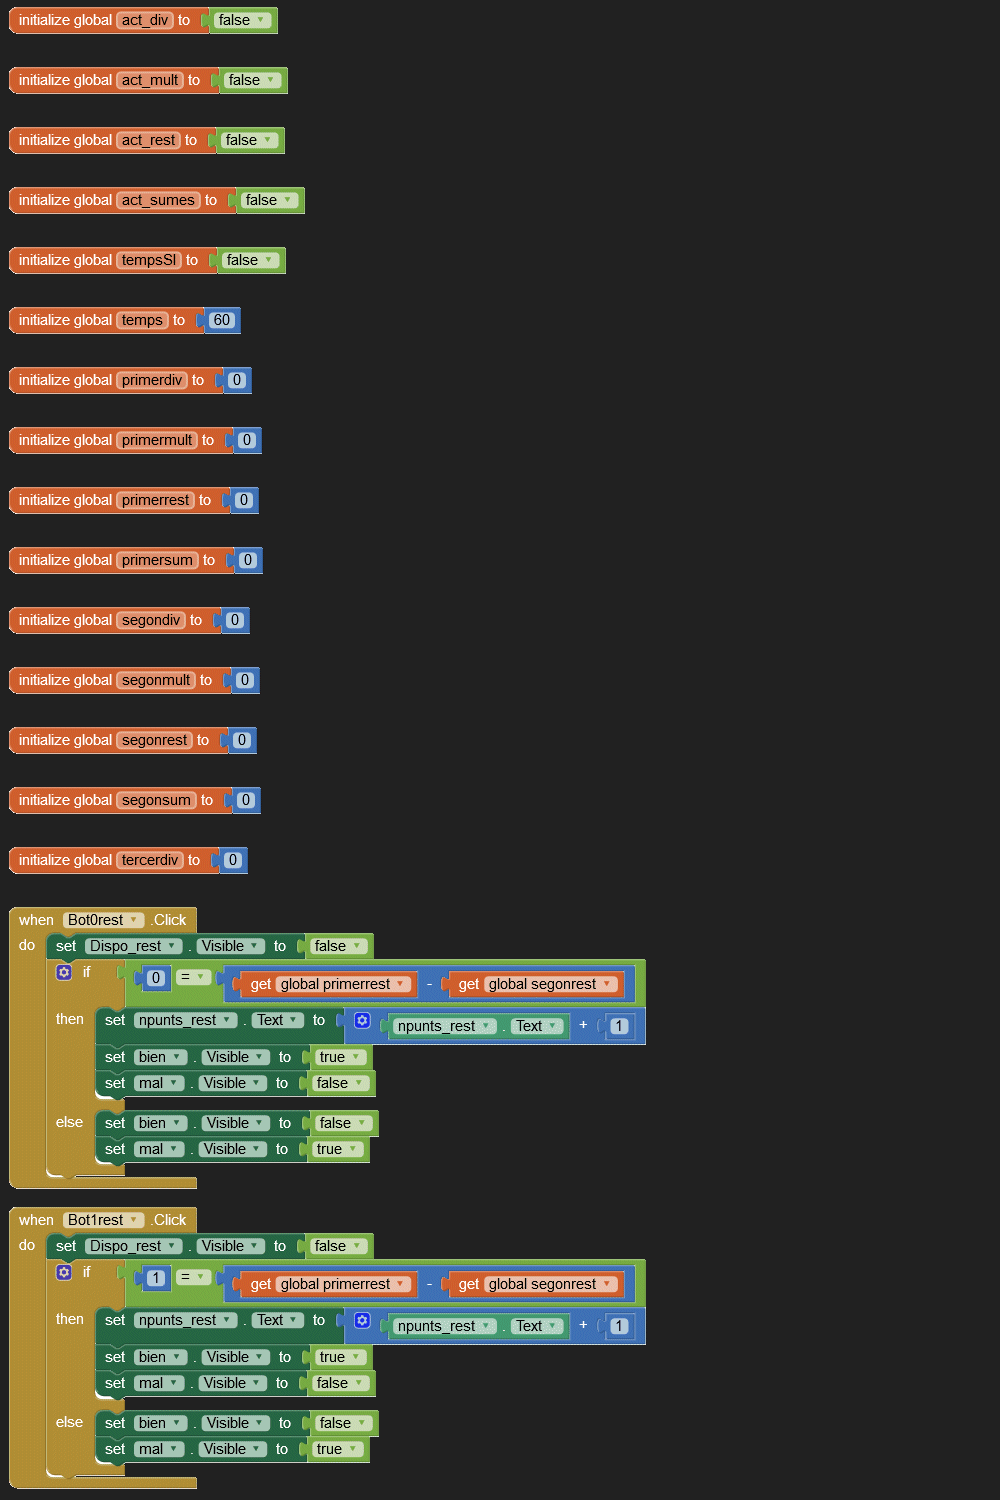This screenshot has width=1000, height=1500.
Task: Open mutator gear on Bot1rest addition block
Action: pos(362,1321)
